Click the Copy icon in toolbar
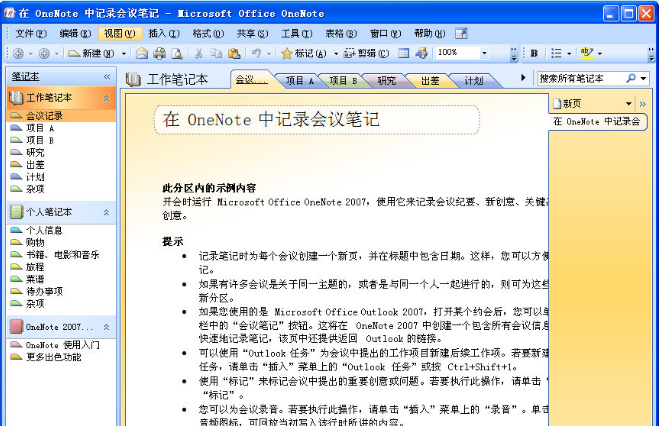Viewport: 659px width, 426px height. click(x=216, y=53)
